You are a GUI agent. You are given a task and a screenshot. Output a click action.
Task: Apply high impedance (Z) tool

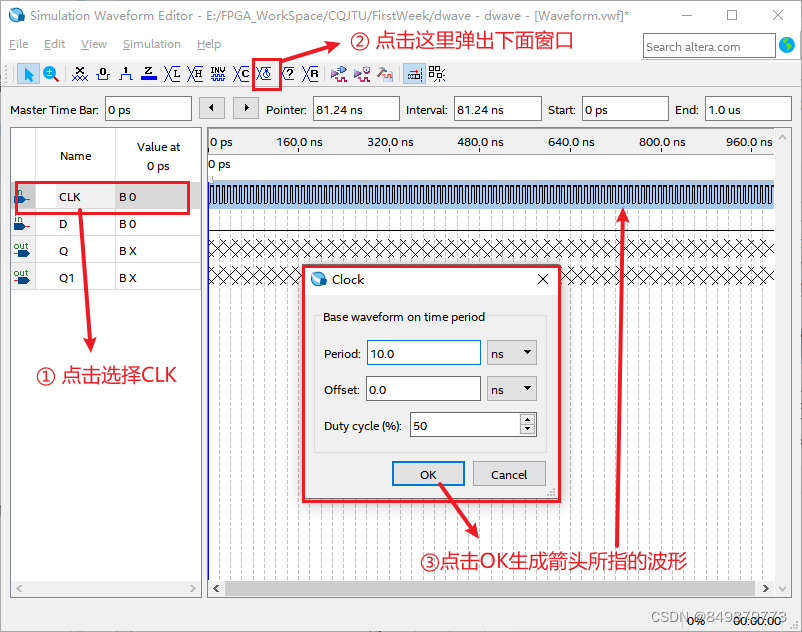tap(148, 74)
